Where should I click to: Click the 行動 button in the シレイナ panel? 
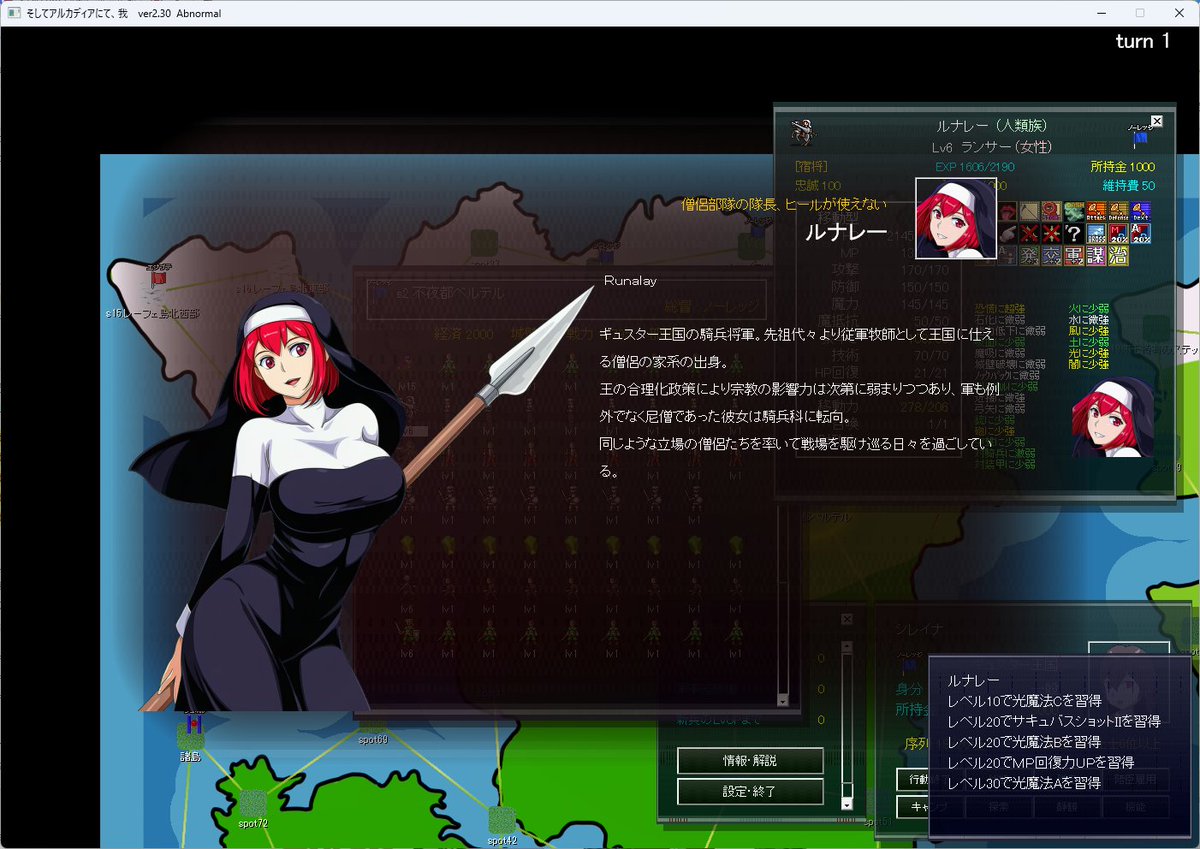[912, 779]
